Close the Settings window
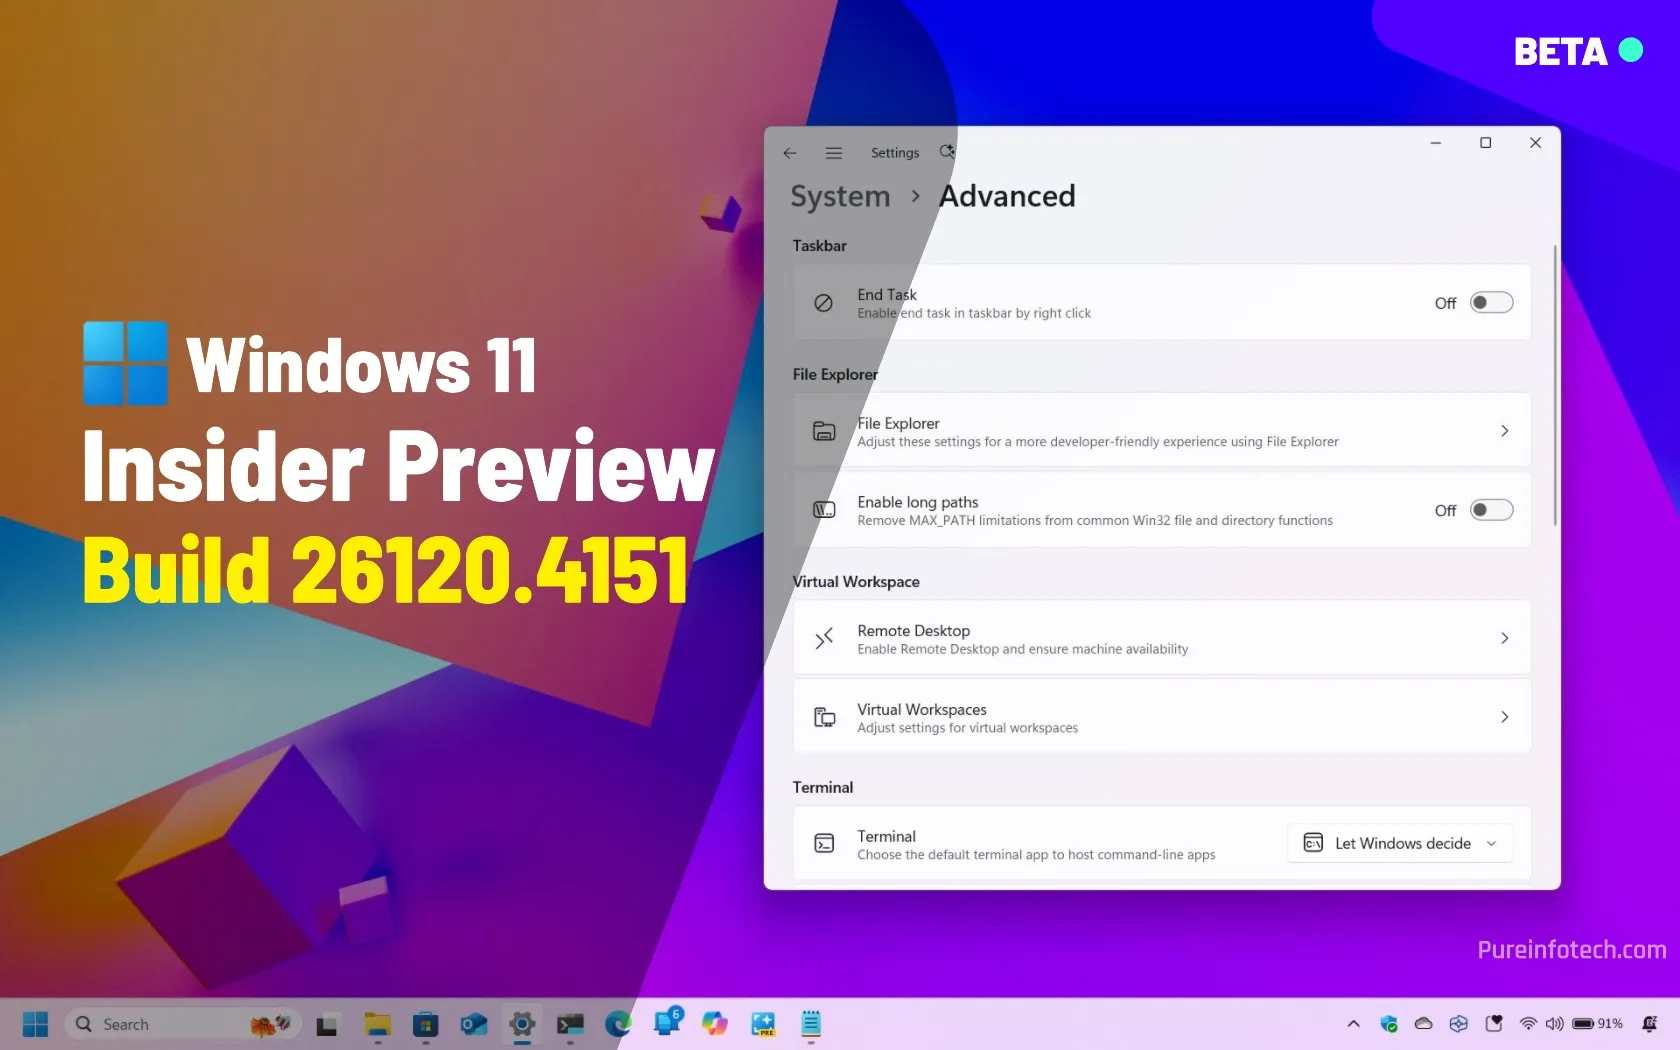Viewport: 1680px width, 1050px height. pos(1535,143)
